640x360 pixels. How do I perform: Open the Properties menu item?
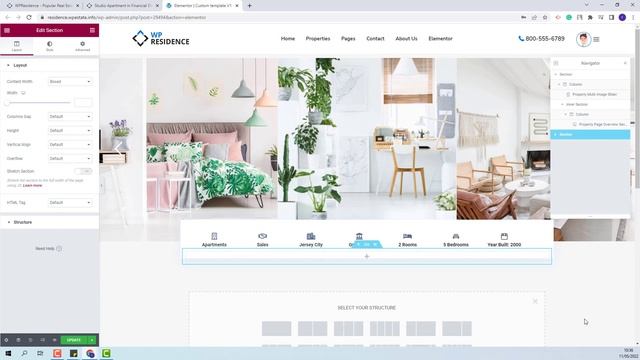coord(318,38)
